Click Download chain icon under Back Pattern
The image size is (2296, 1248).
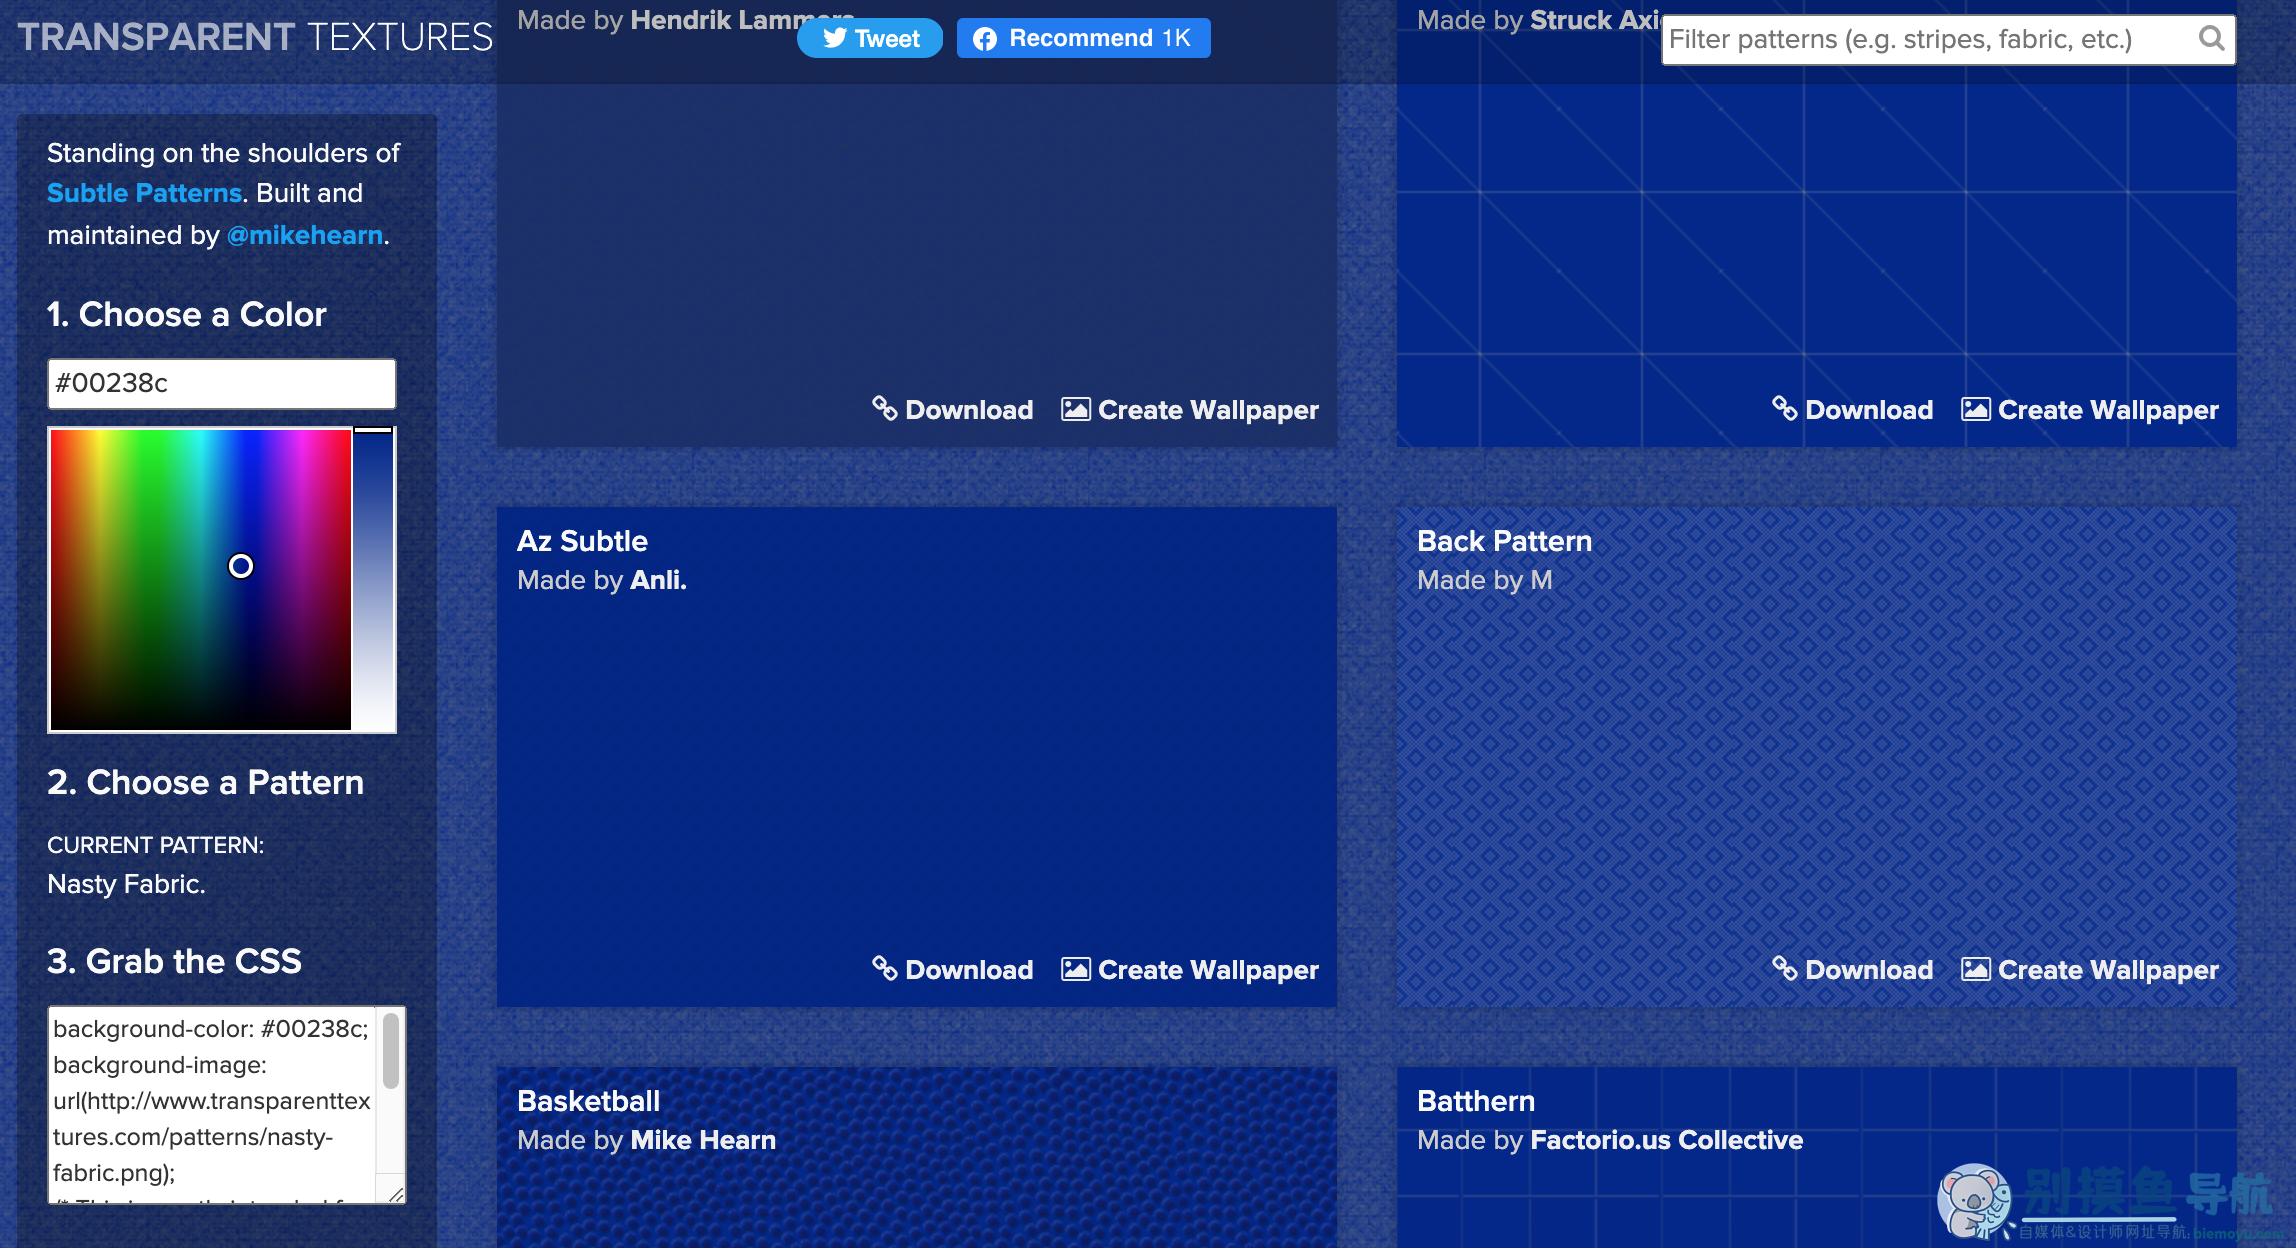point(1784,968)
